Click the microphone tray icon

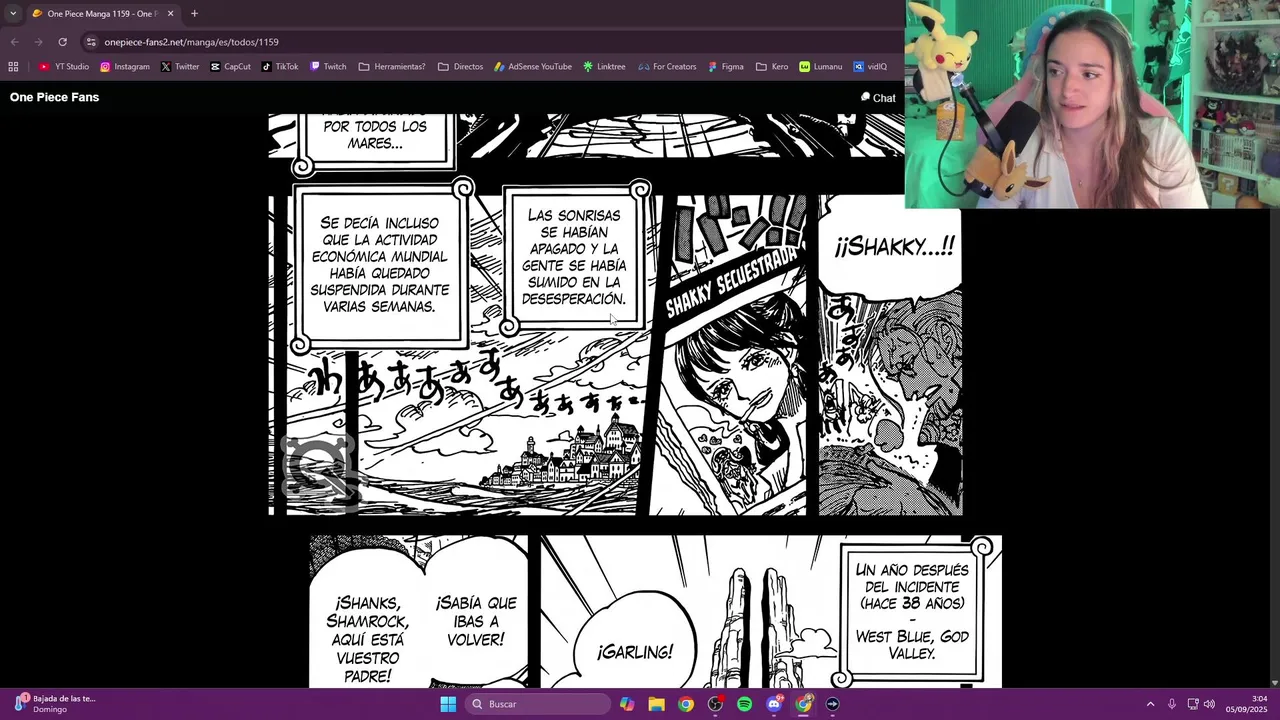coord(1172,704)
